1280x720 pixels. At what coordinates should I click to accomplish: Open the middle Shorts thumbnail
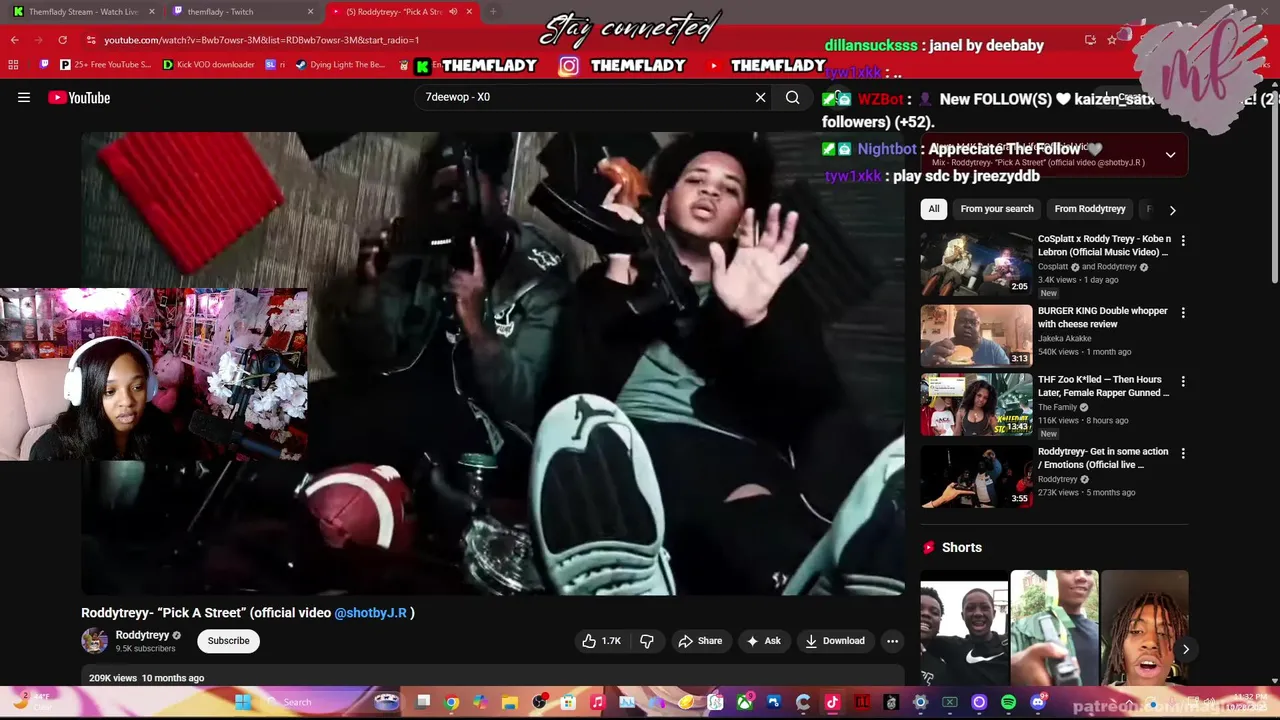pos(1054,628)
